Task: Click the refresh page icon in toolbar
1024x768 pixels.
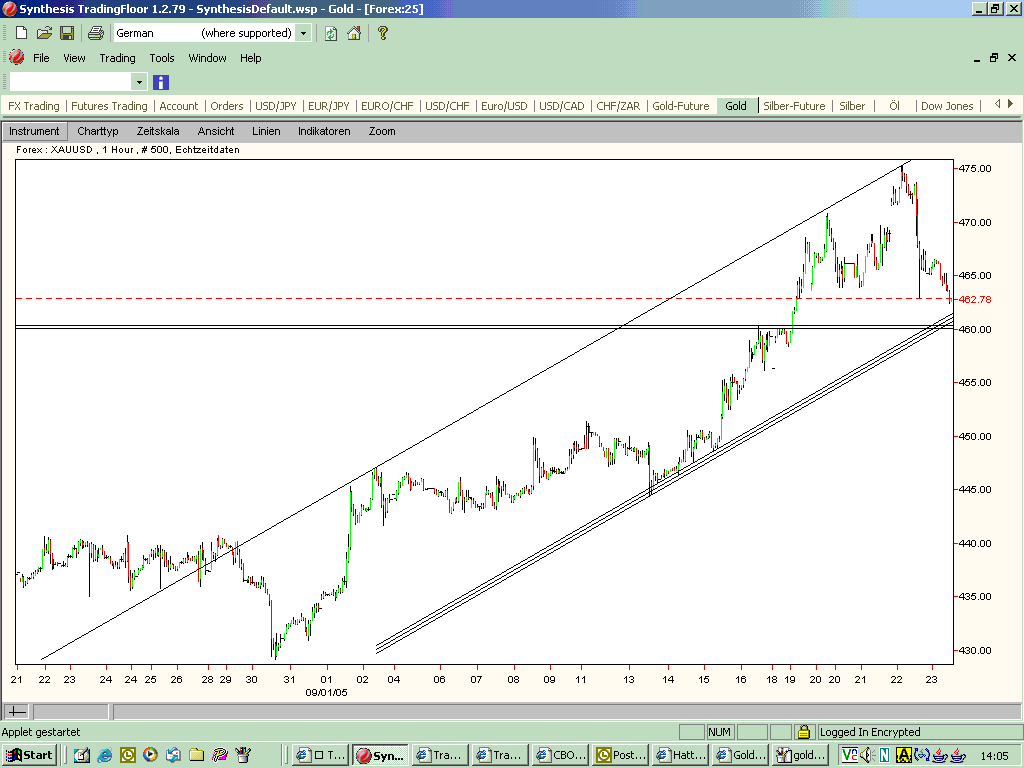Action: click(331, 33)
